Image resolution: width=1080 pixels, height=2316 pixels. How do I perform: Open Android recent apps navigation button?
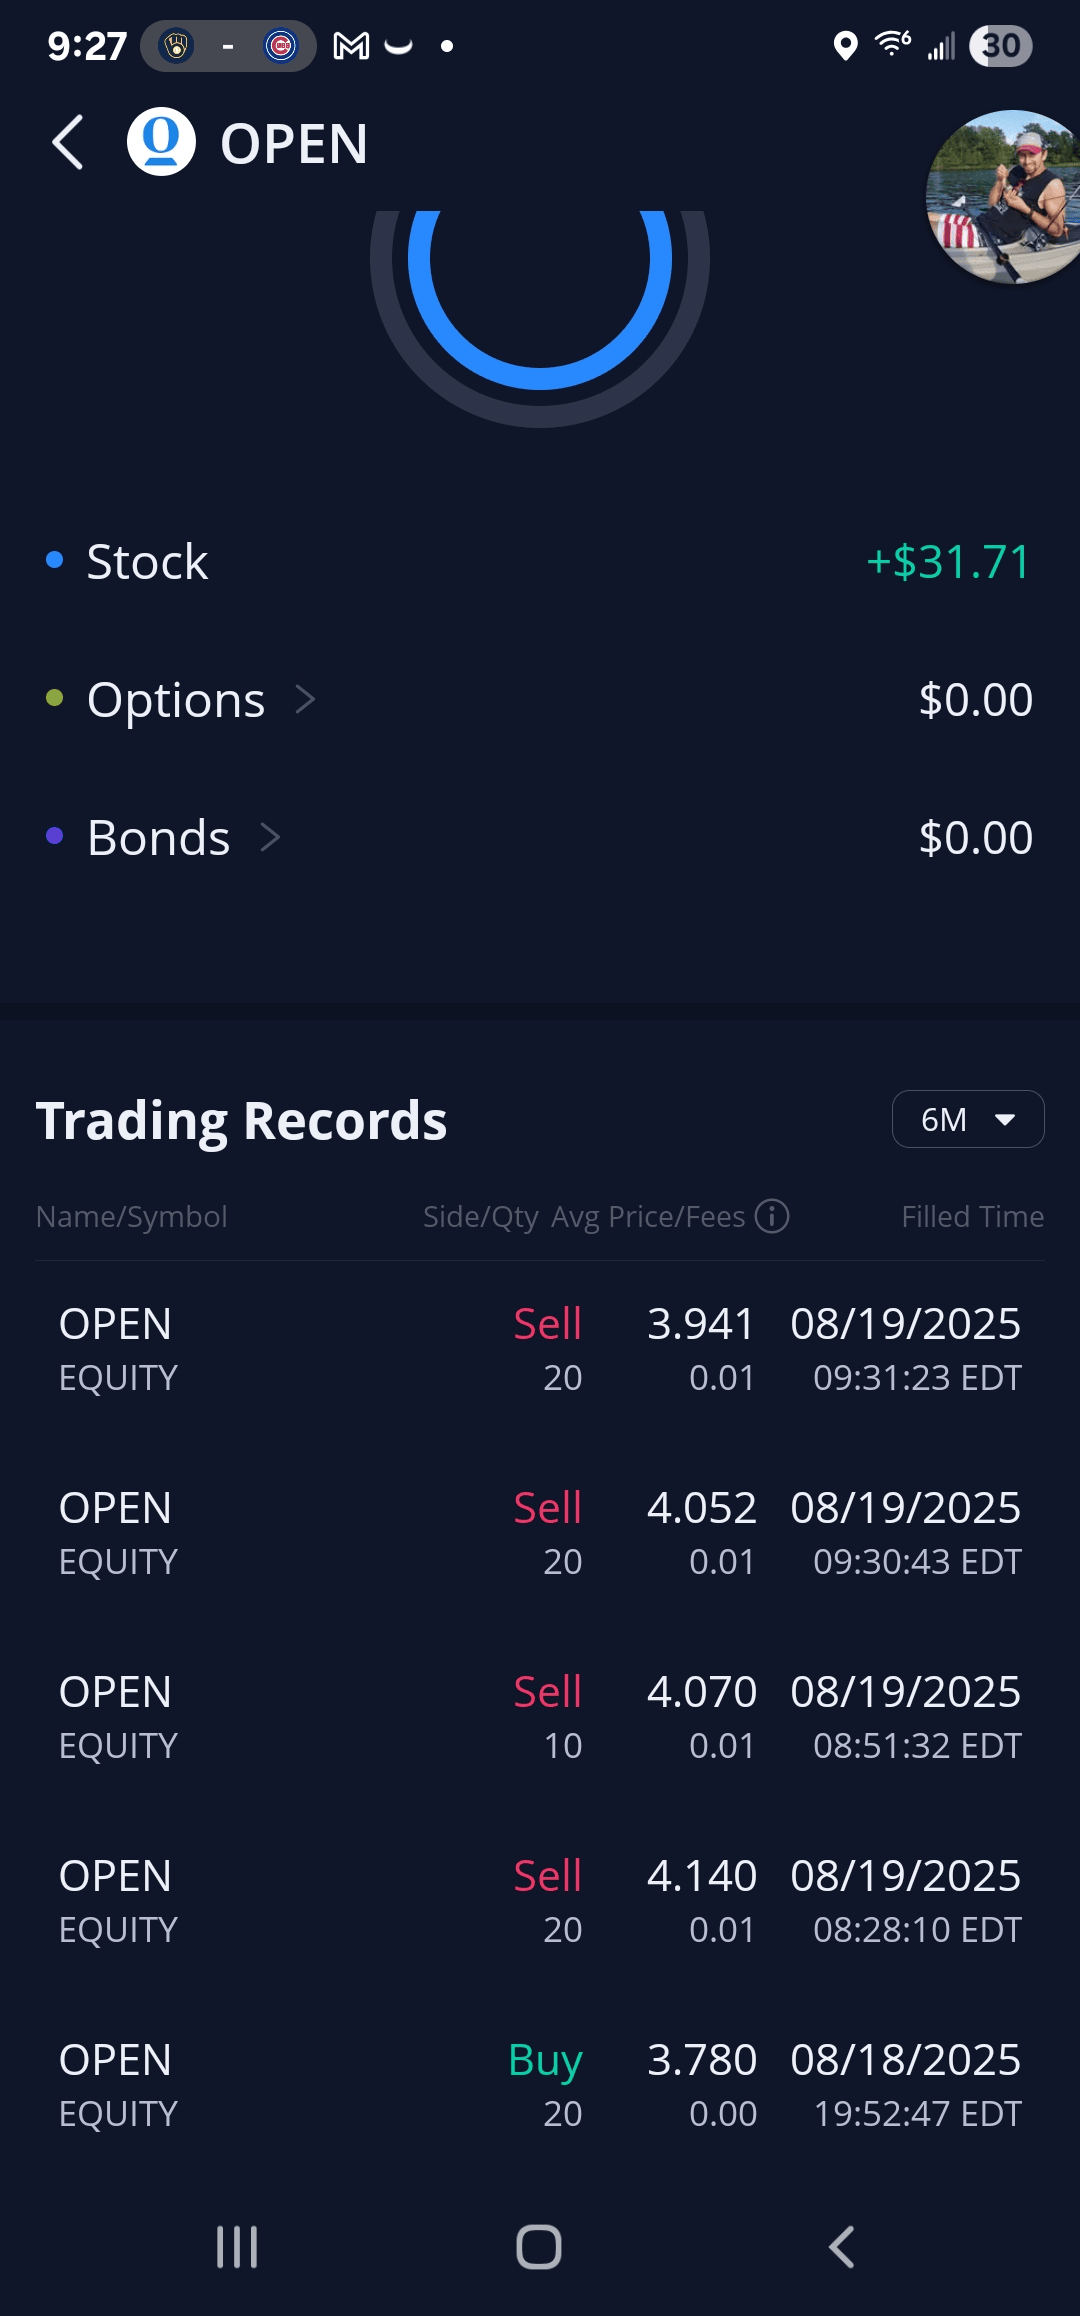[237, 2247]
